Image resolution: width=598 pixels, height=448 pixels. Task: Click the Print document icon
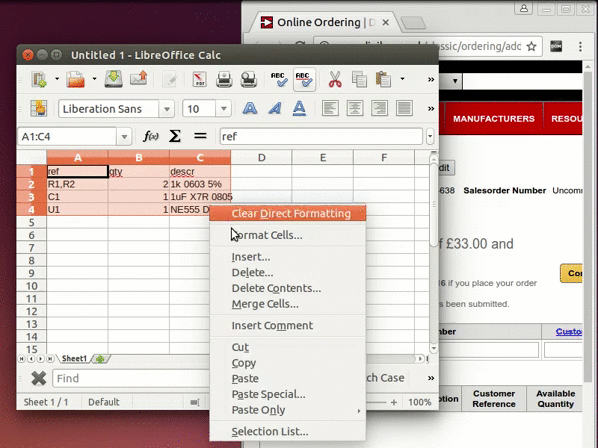[224, 80]
